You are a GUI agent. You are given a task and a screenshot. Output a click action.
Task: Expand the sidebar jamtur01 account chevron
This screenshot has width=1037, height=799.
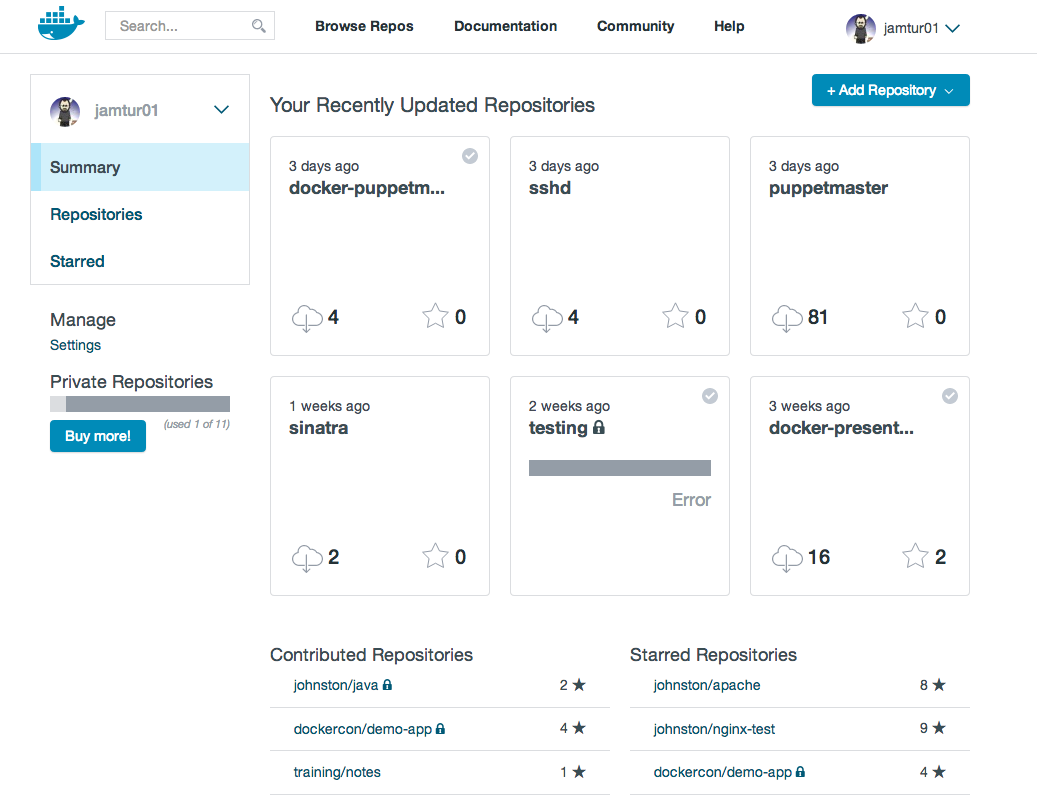[x=222, y=110]
